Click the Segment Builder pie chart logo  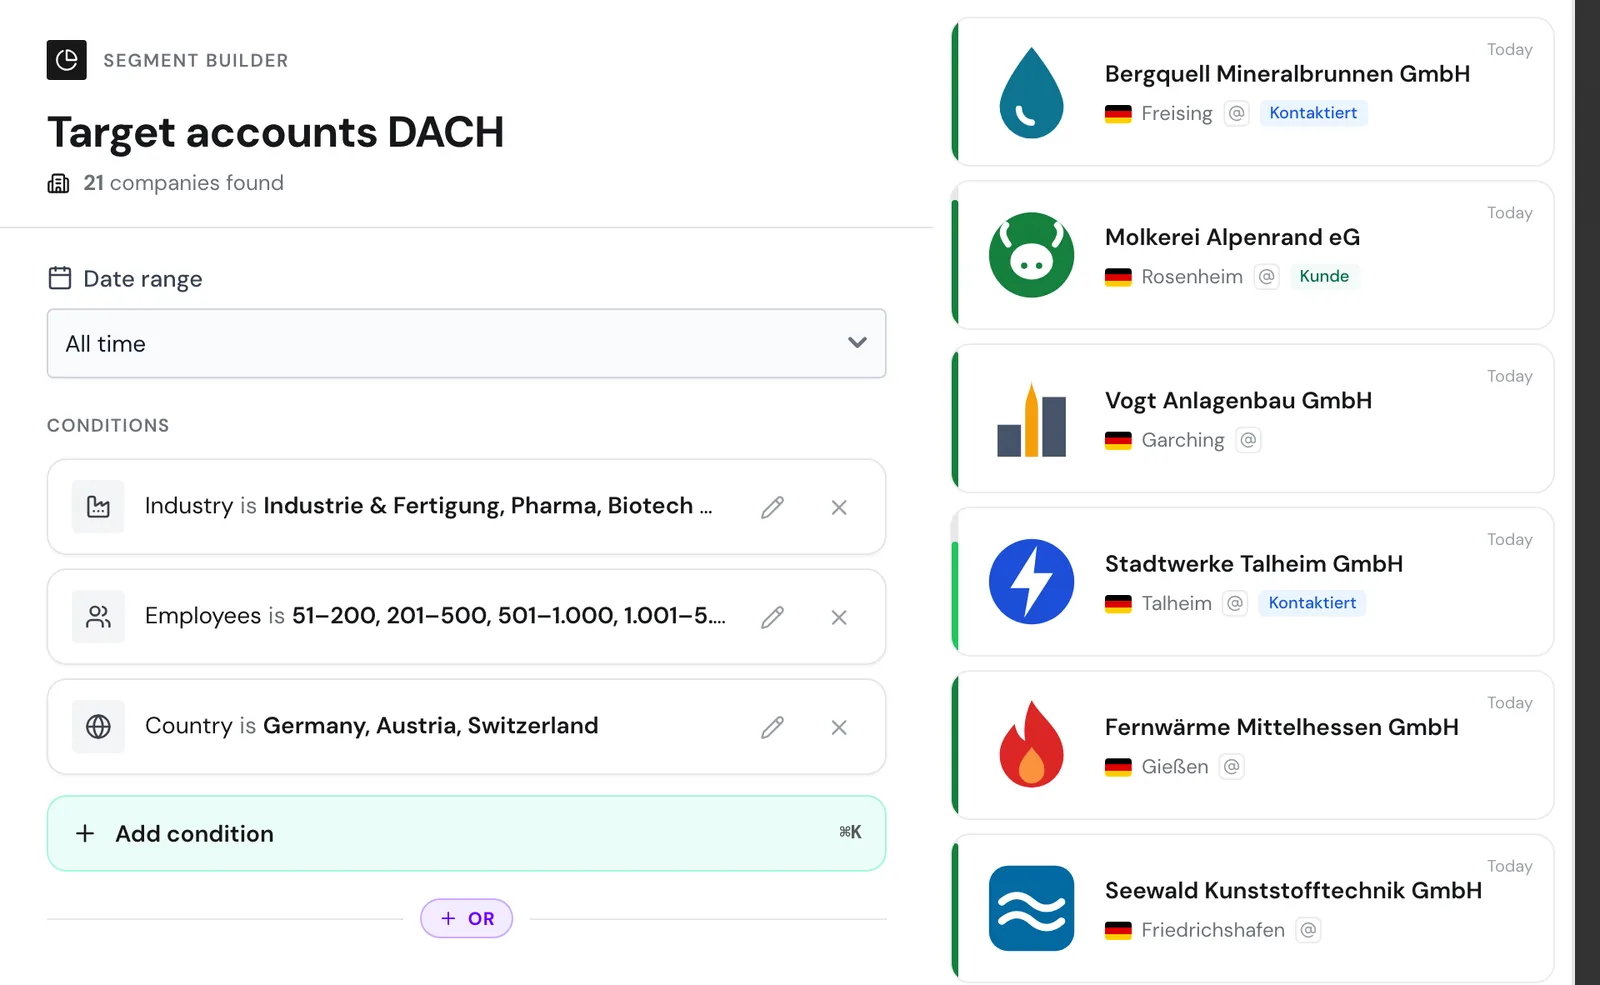(66, 60)
